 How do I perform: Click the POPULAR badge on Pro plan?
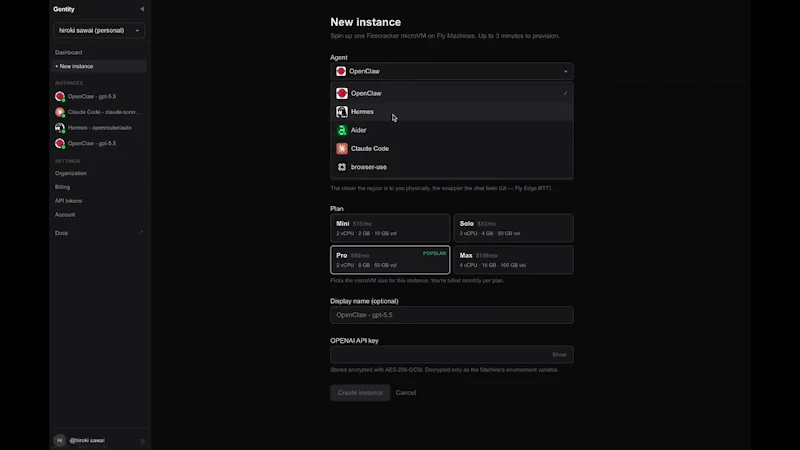(x=434, y=253)
